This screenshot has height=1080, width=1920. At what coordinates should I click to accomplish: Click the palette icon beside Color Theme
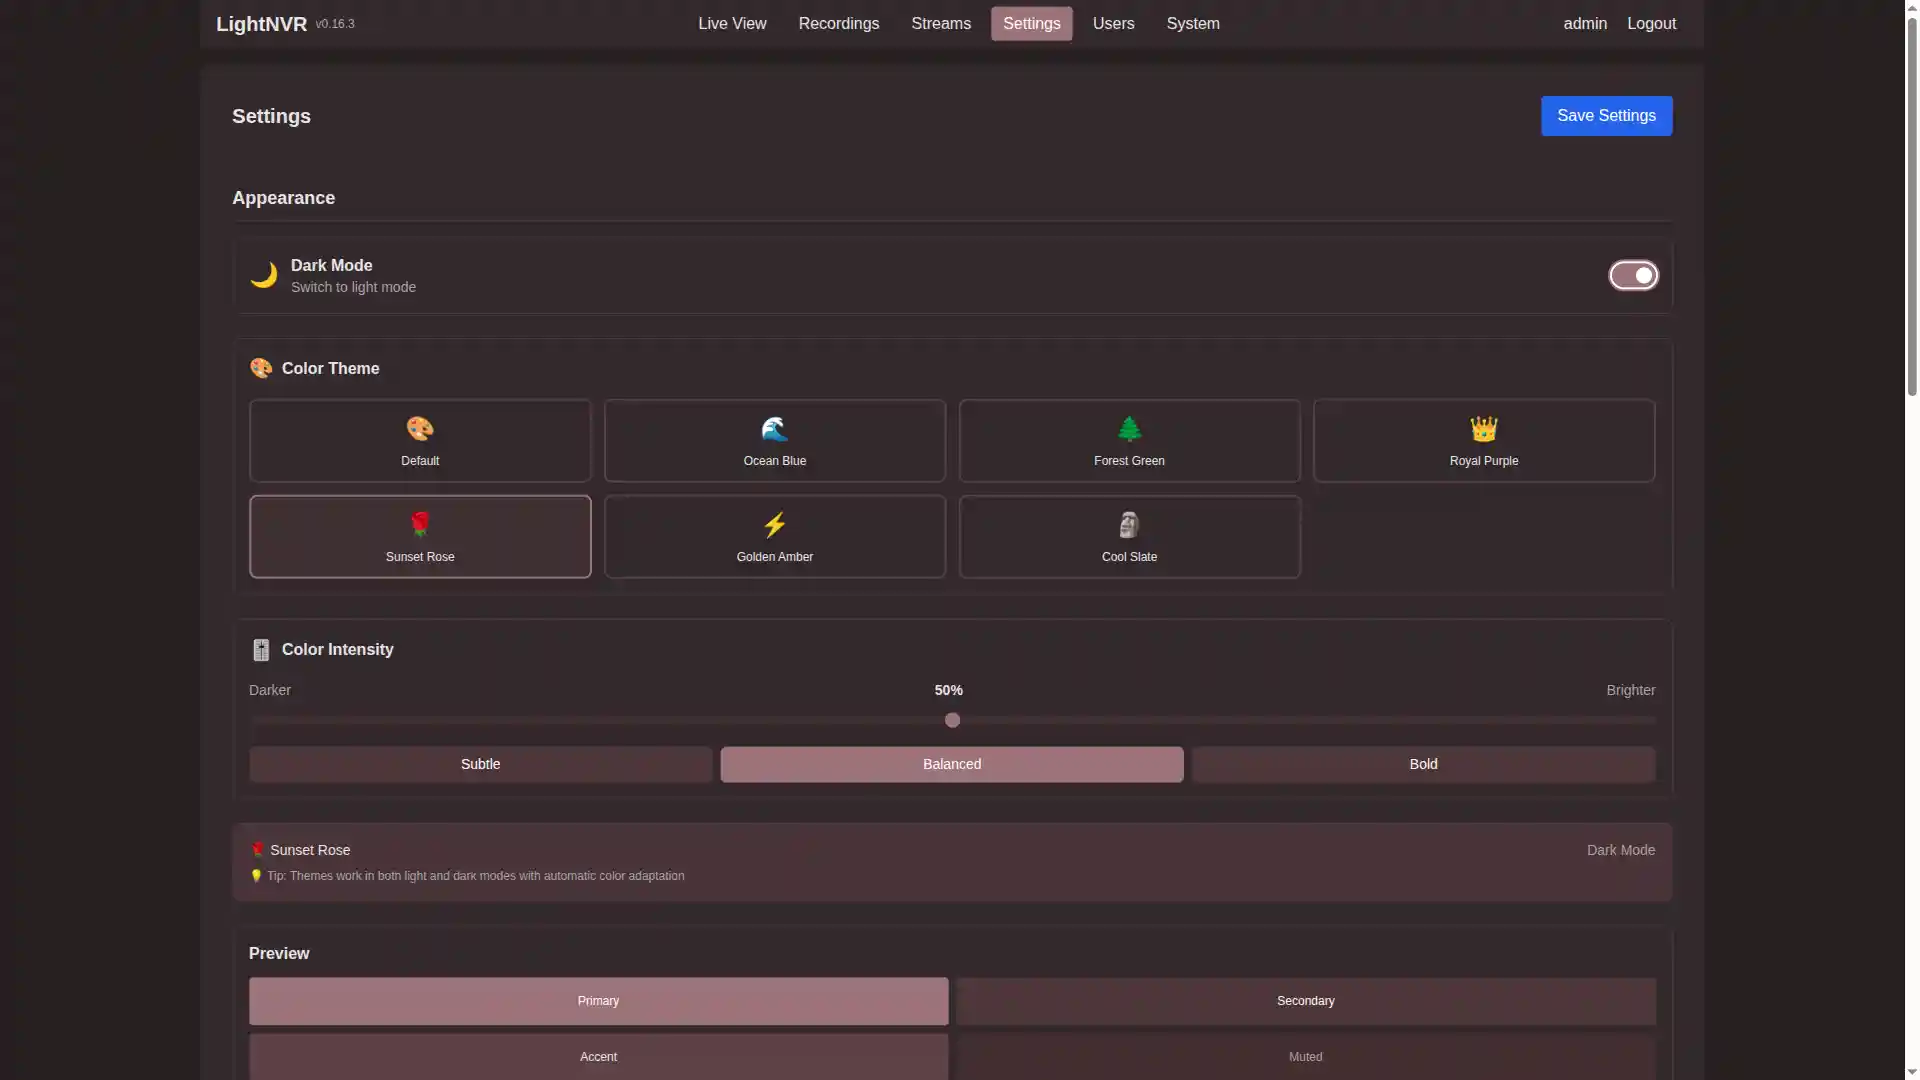pyautogui.click(x=260, y=368)
